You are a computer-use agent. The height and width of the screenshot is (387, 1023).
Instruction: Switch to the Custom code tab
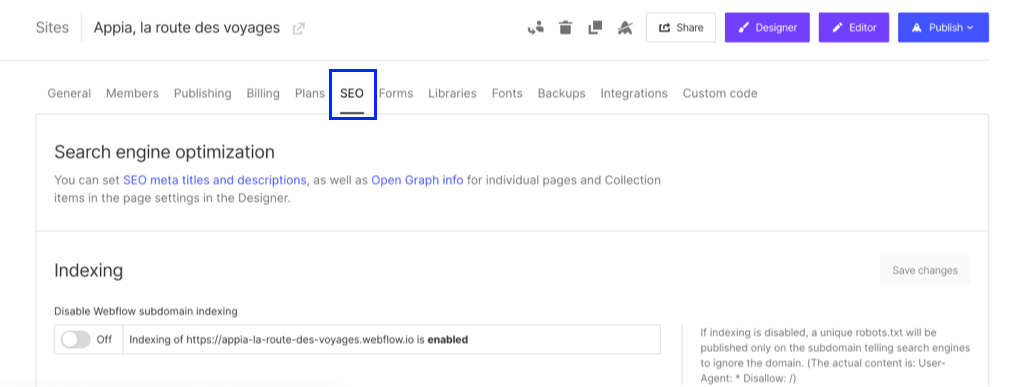[x=720, y=93]
